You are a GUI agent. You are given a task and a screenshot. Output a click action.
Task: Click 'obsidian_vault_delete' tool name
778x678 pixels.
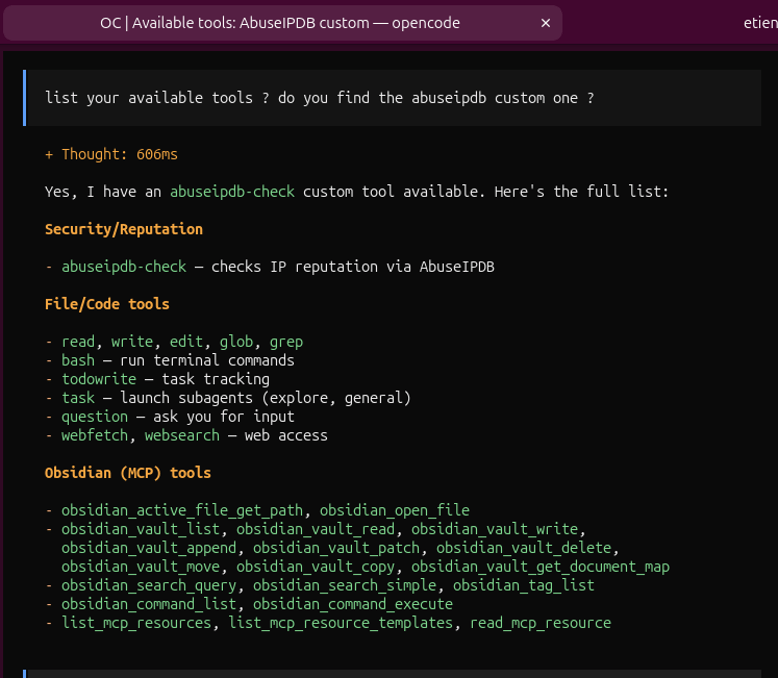(524, 548)
